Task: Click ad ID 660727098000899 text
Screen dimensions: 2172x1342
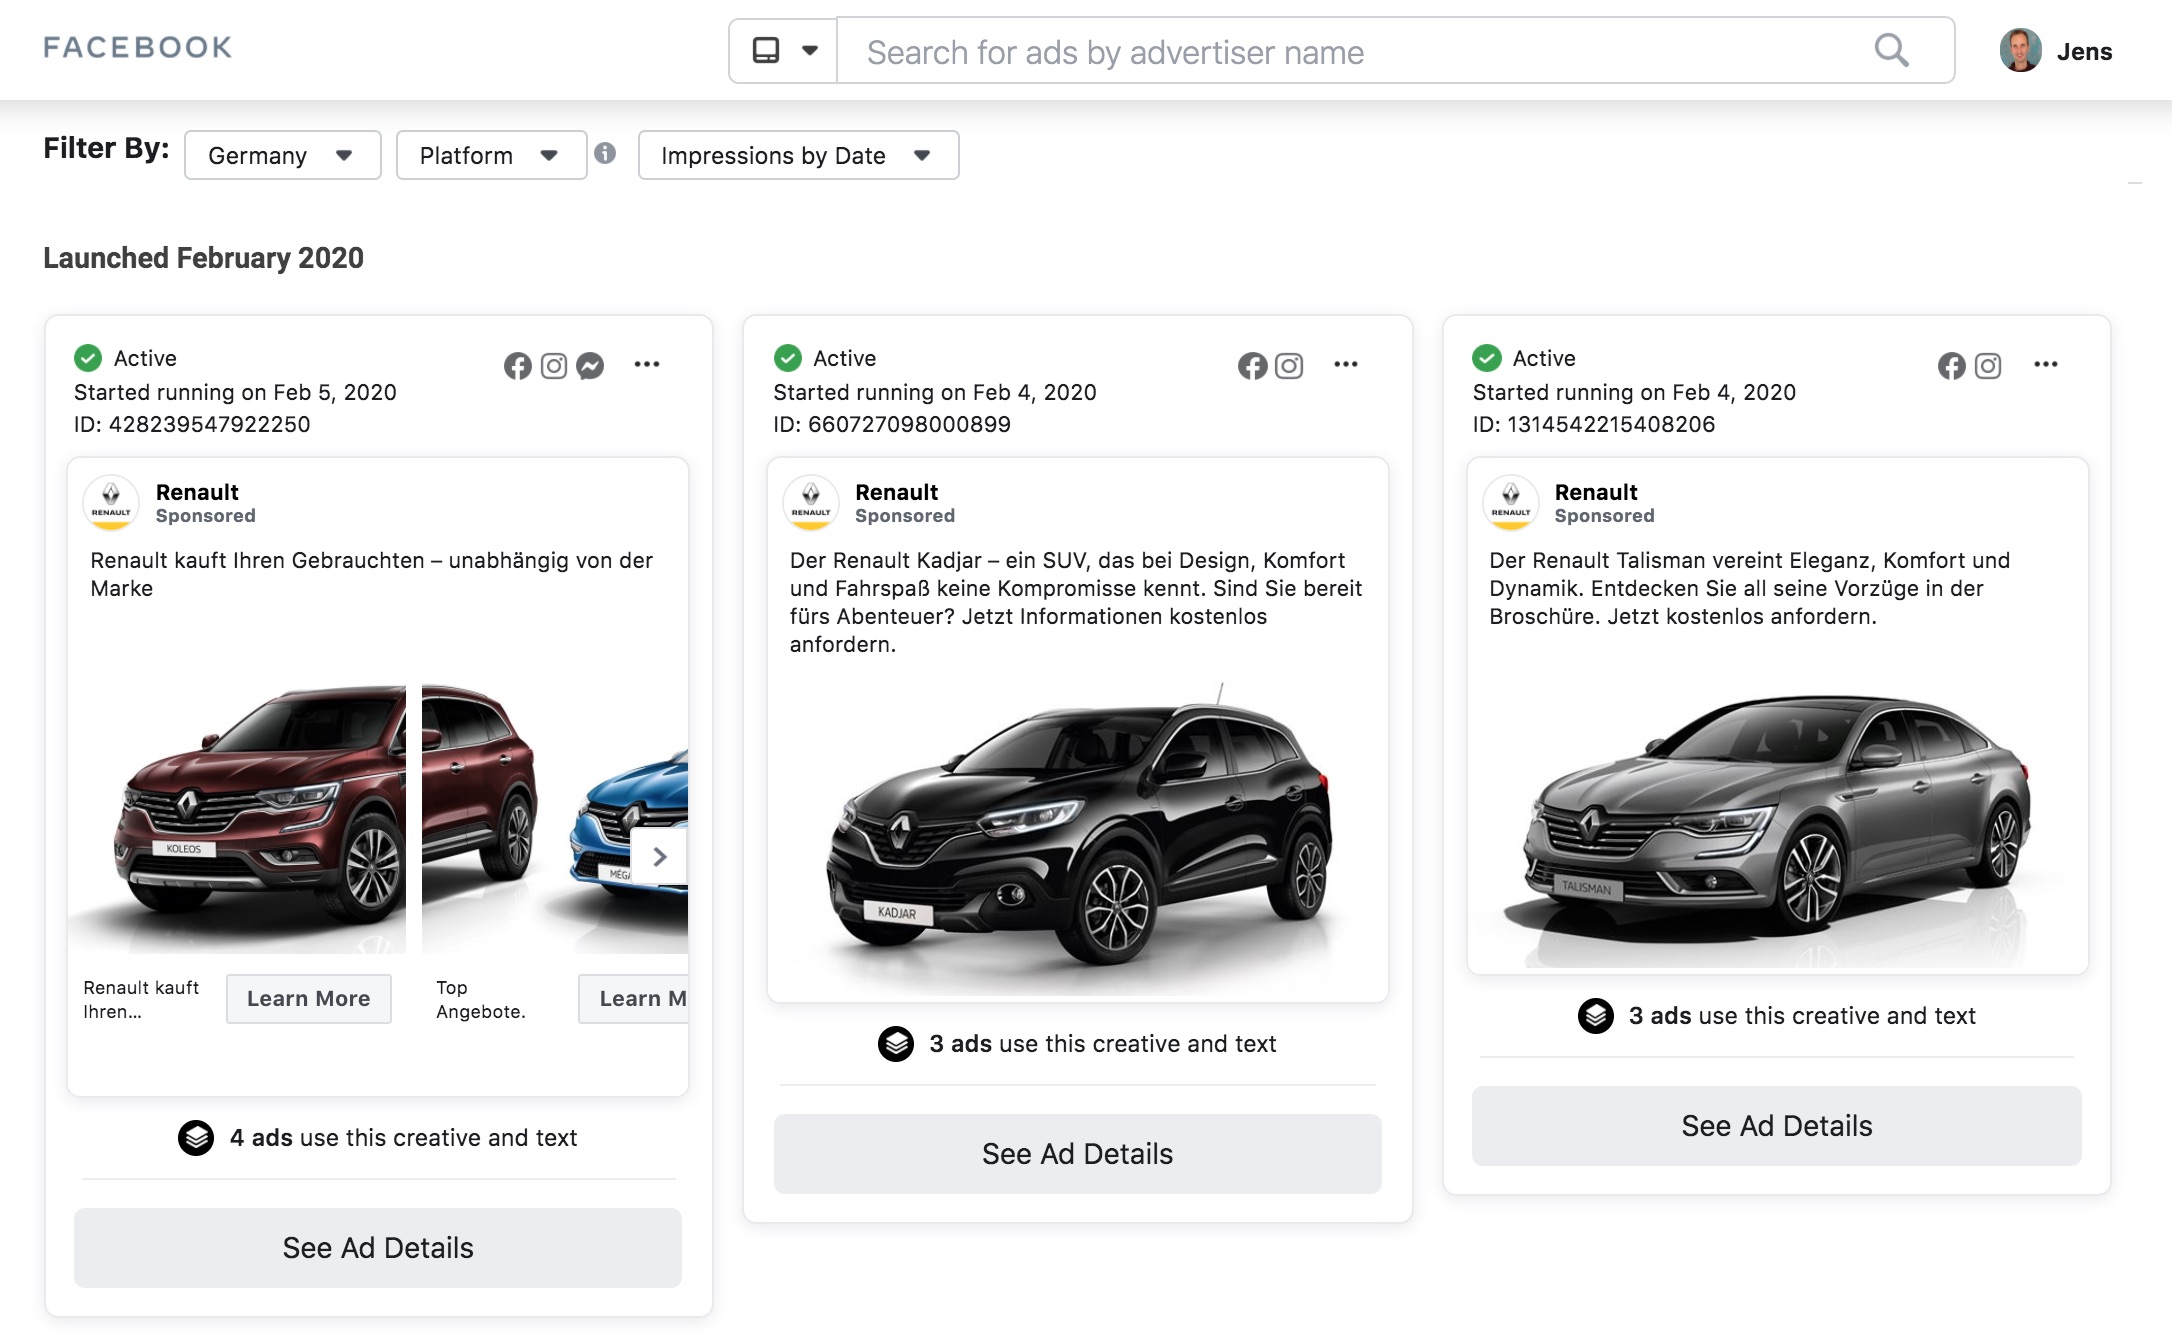Action: (x=892, y=424)
